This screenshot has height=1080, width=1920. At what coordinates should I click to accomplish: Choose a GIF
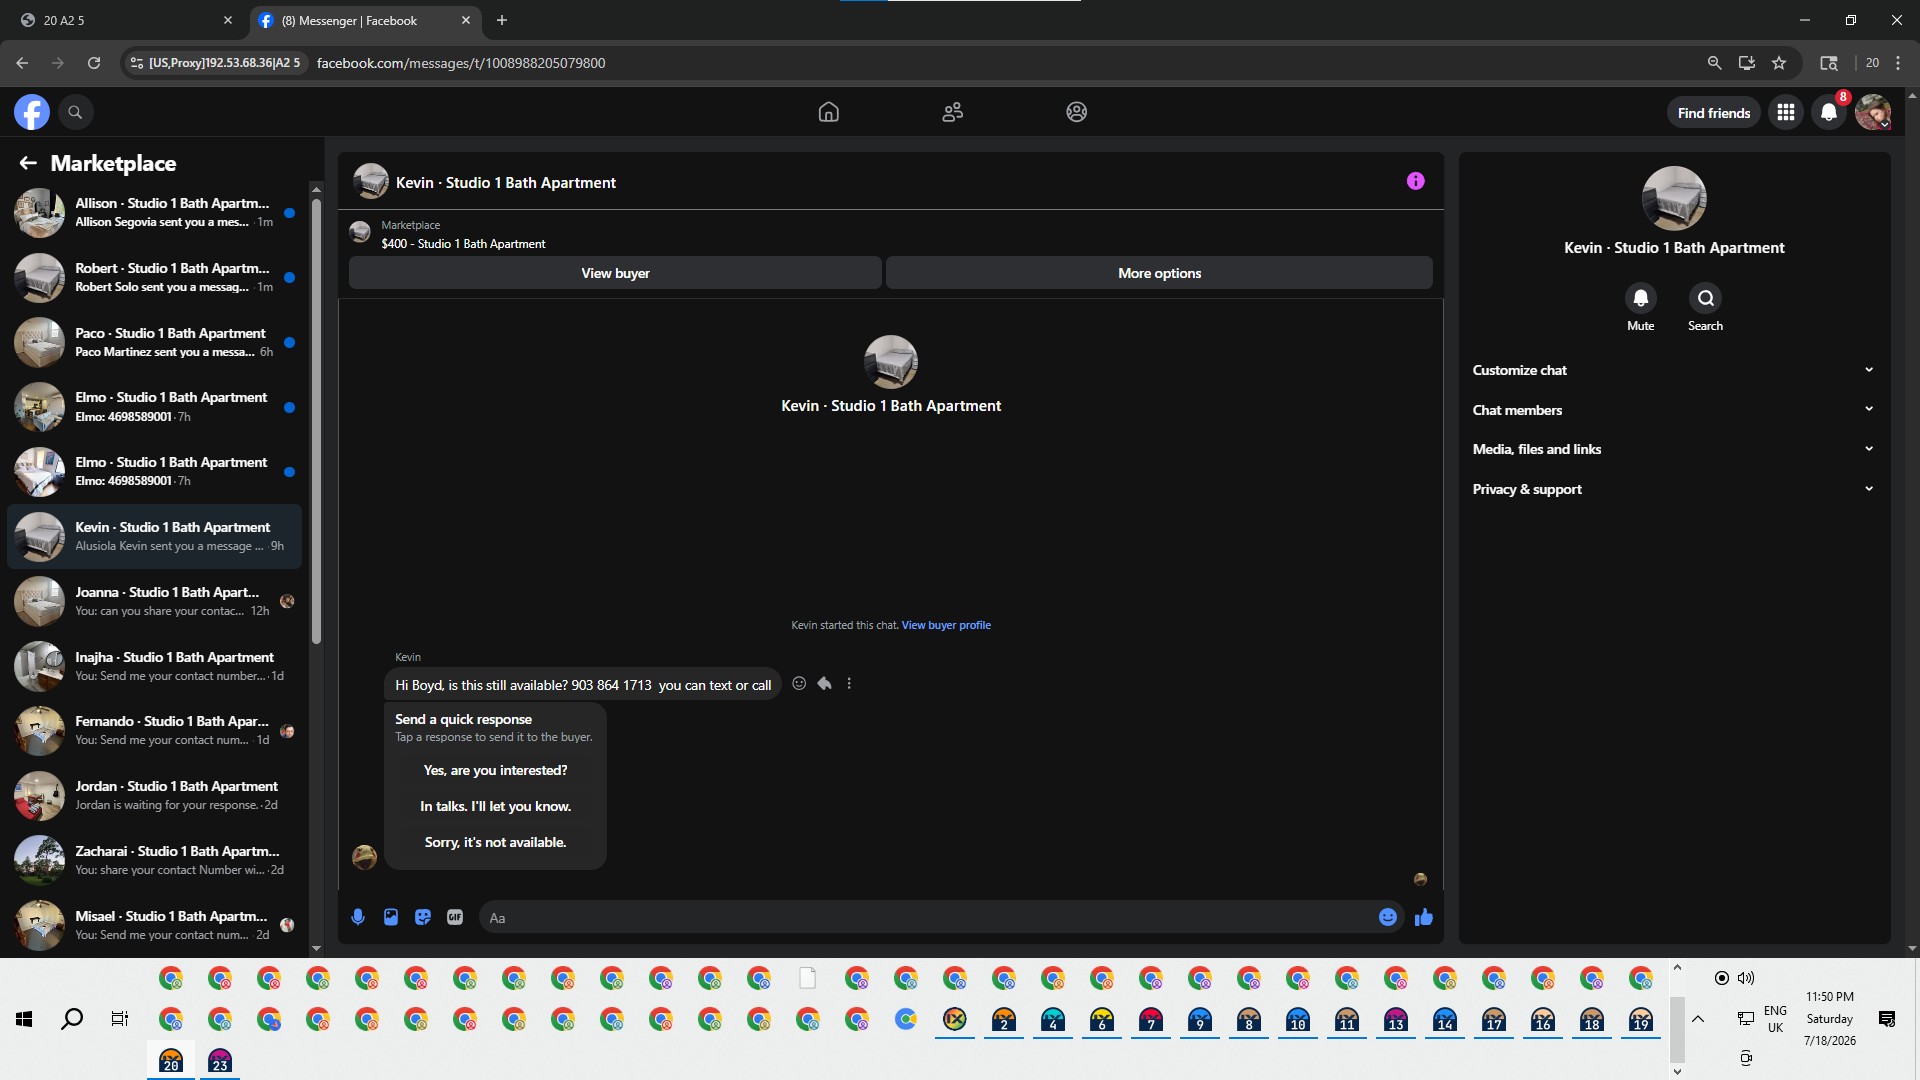455,917
